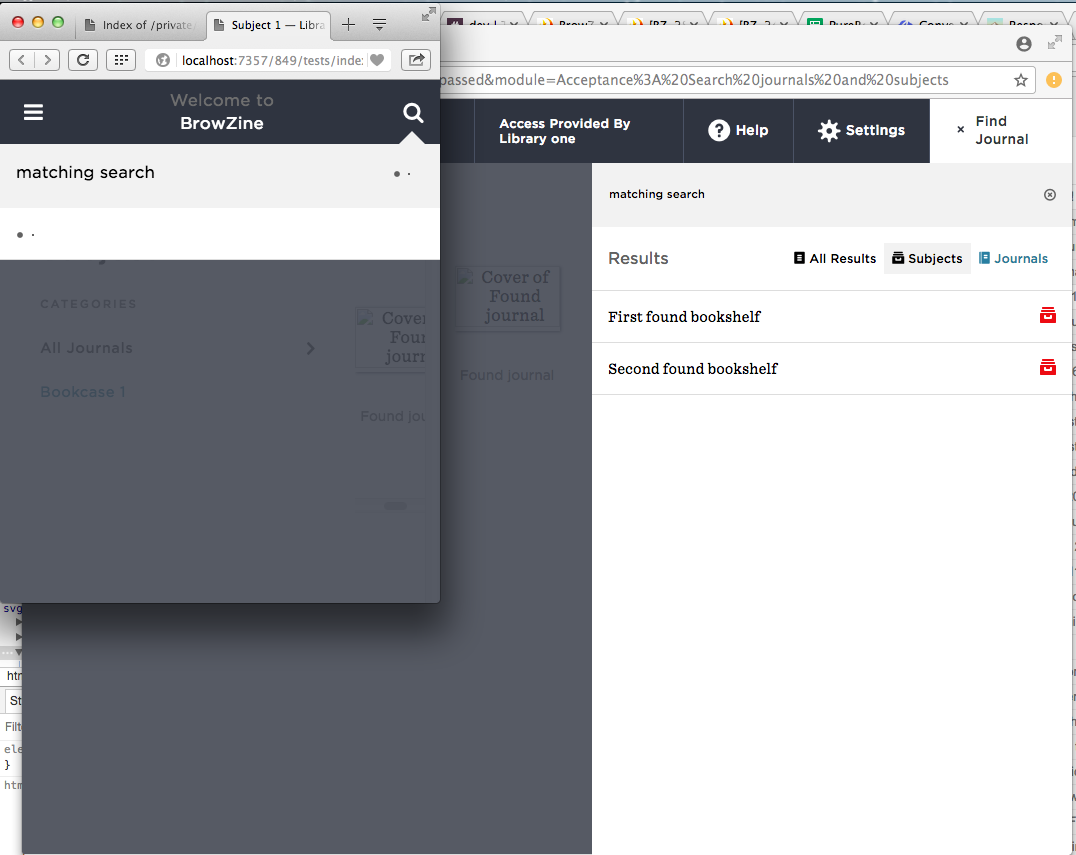Screen dimensions: 1076x855
Task: Go forward with the front window's forward arrow
Action: click(x=47, y=60)
